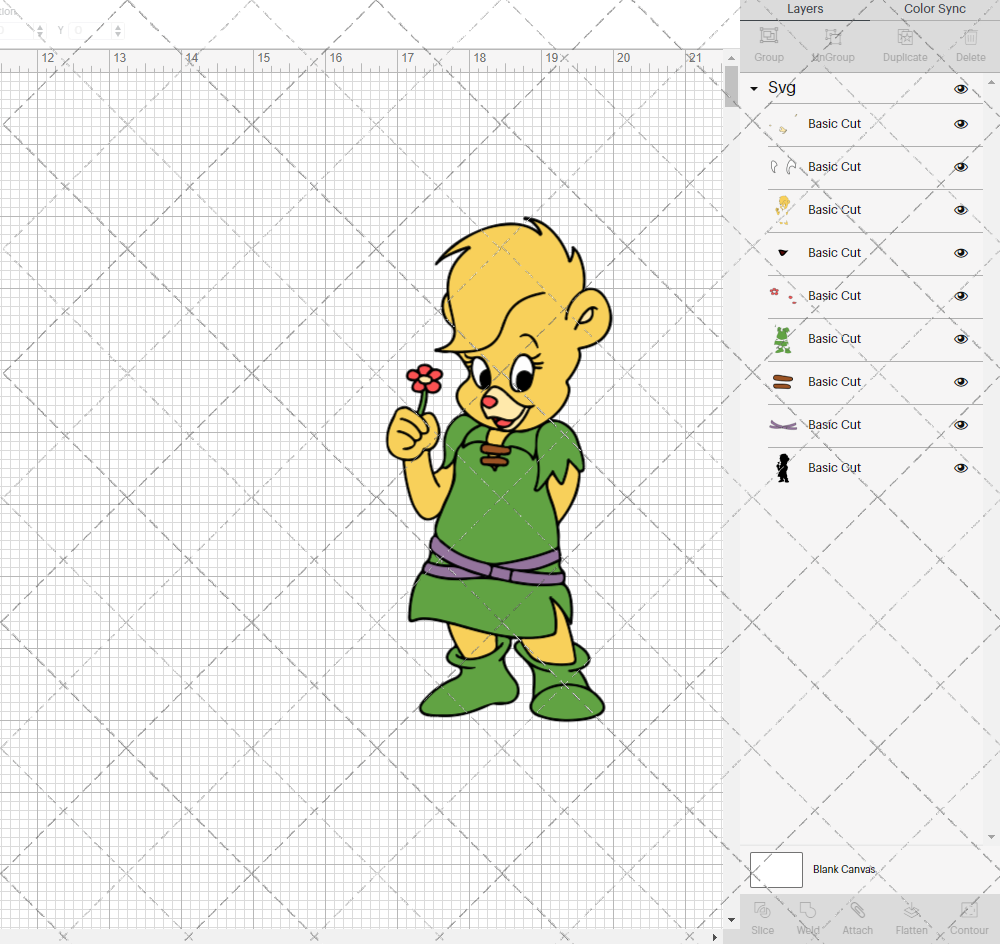Hide the red flower layer
The image size is (1000, 944).
pos(961,296)
